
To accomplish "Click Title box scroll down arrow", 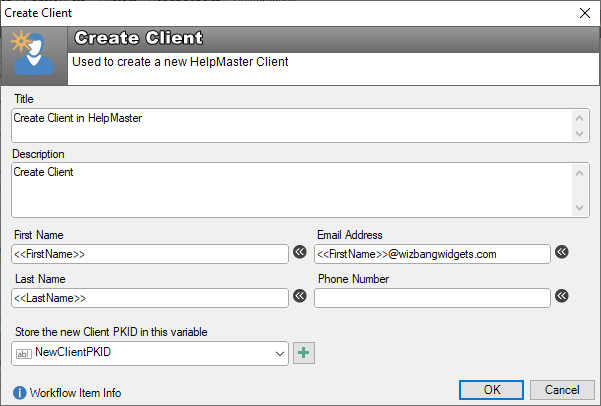I will click(580, 133).
